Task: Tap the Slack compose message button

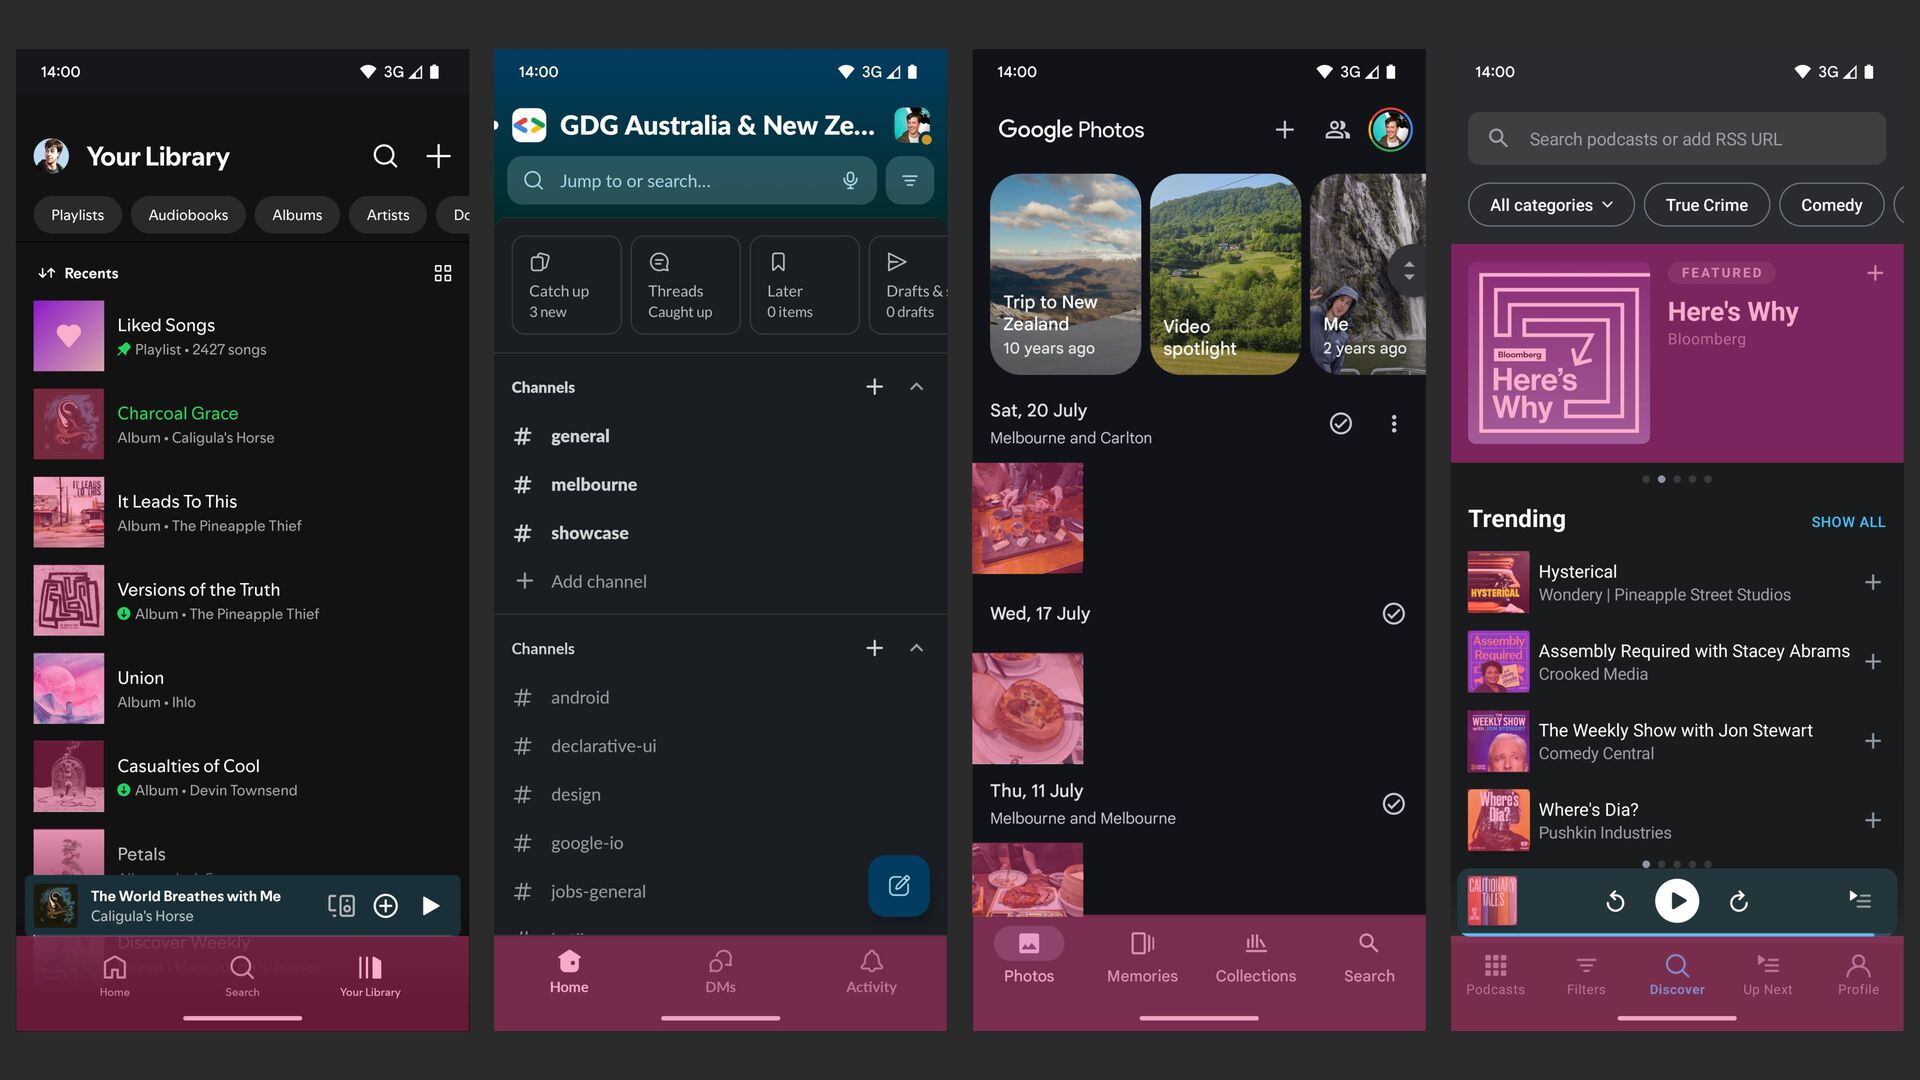Action: (898, 886)
